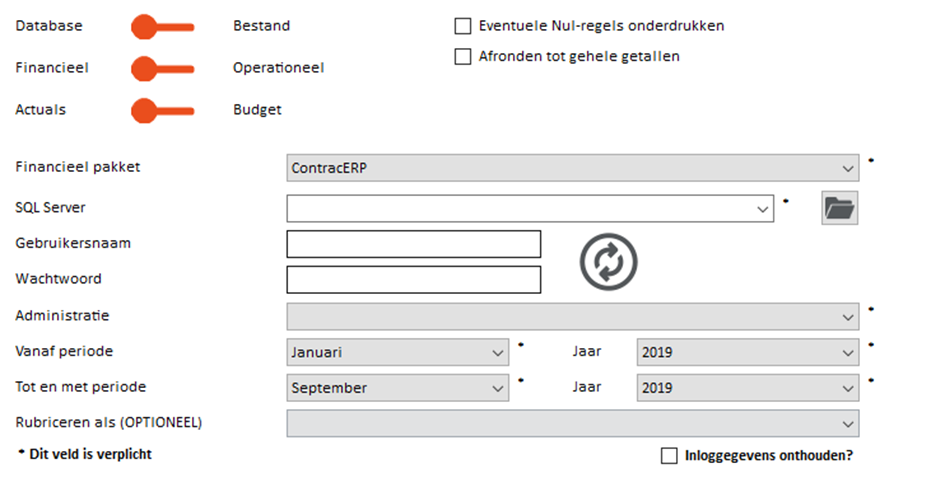This screenshot has width=945, height=492.
Task: Toggle the Financieel/Operationeel switch
Action: point(162,68)
